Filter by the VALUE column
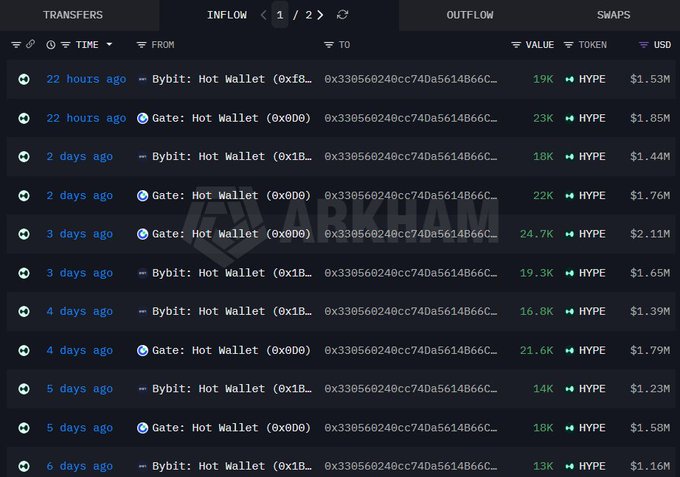Screen dimensions: 680x477 (516, 45)
